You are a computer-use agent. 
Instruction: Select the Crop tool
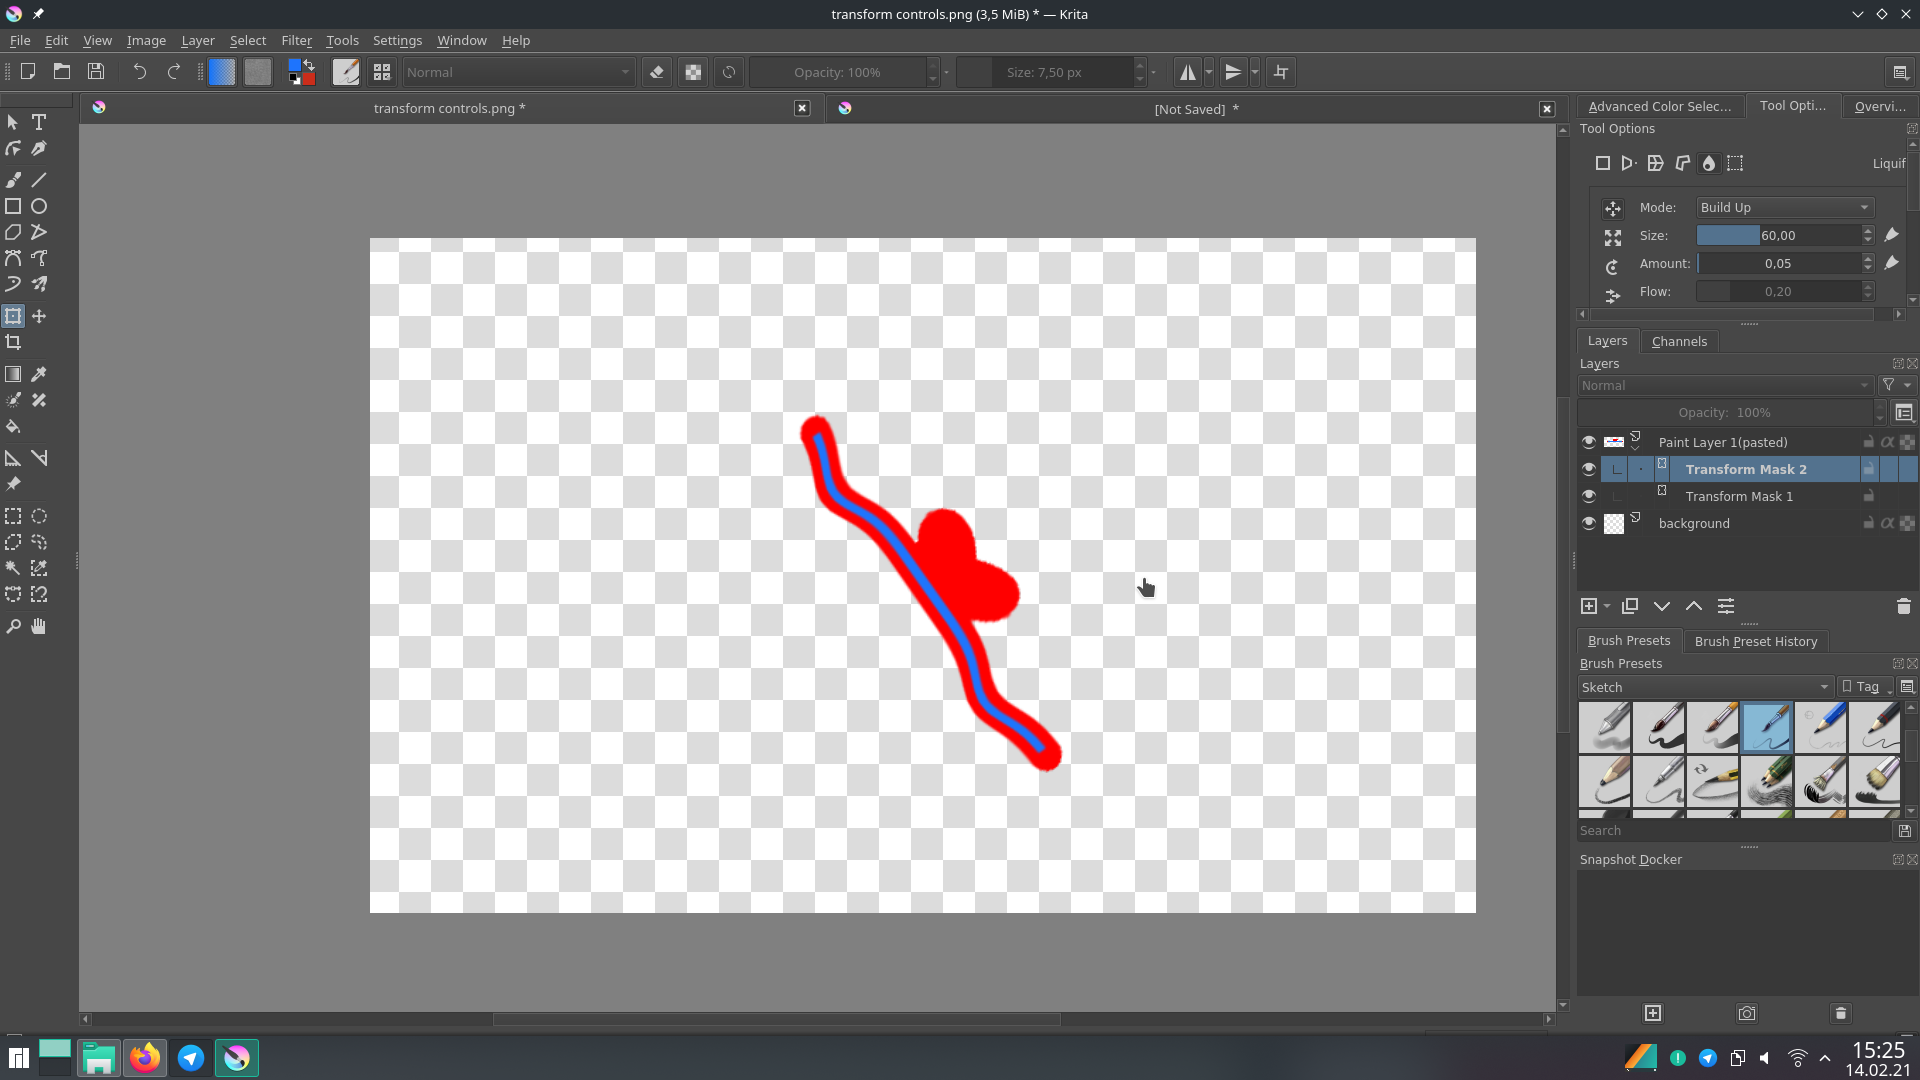pyautogui.click(x=13, y=342)
